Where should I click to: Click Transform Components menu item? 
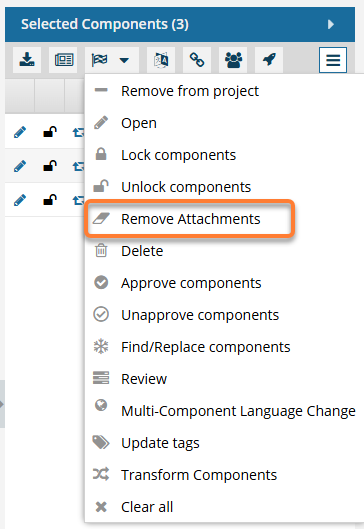pos(199,475)
